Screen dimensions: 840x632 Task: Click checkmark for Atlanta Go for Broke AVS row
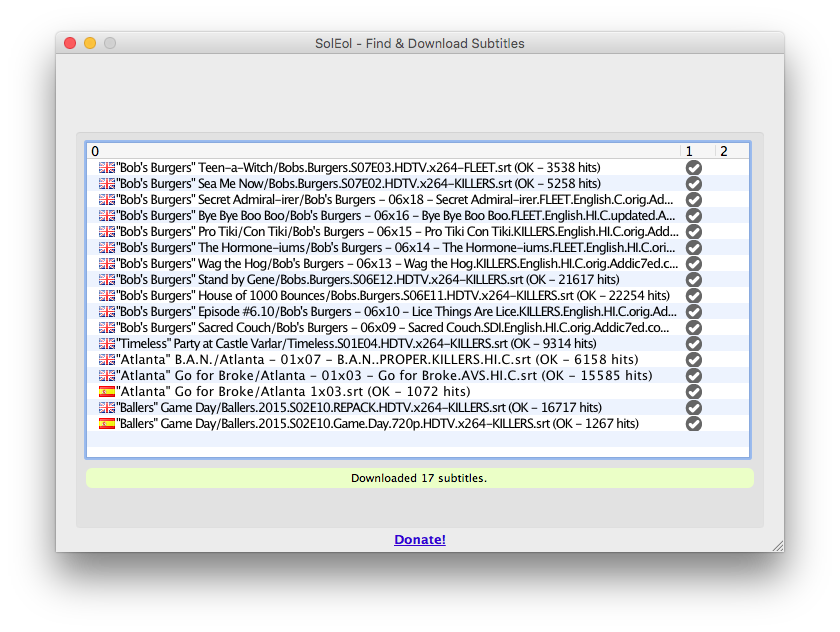tap(694, 375)
